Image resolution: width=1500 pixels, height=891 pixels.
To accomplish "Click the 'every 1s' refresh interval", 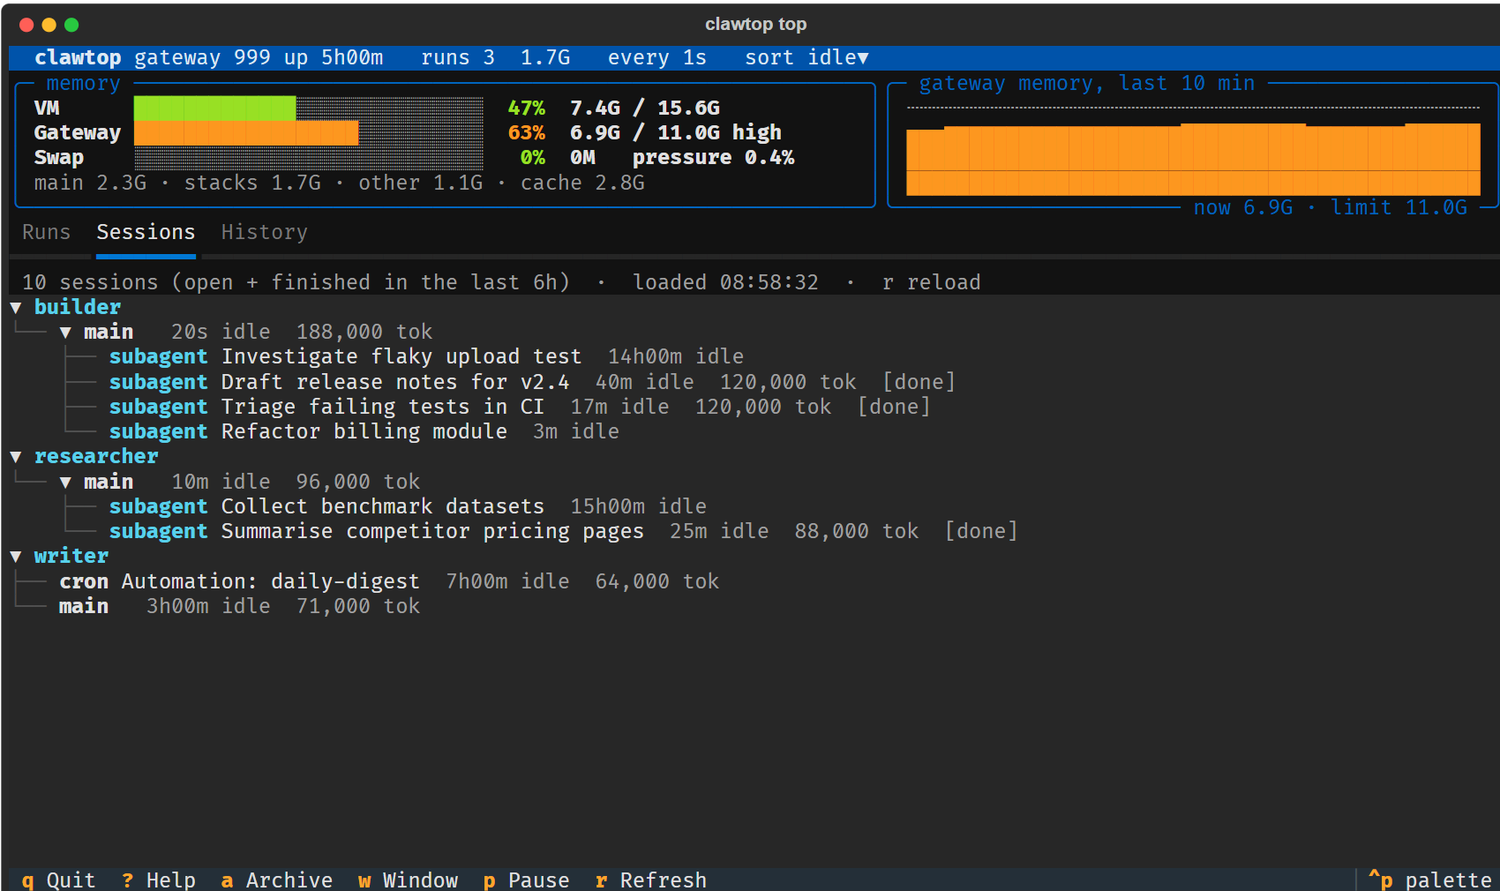I will tap(657, 58).
